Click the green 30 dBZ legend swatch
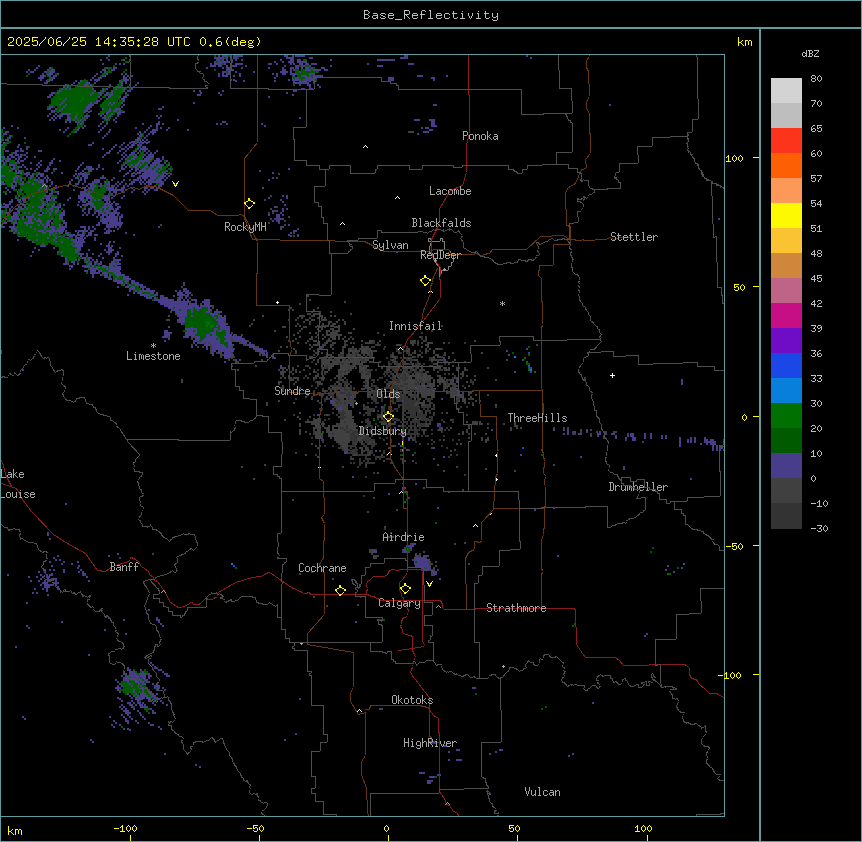The image size is (862, 842). point(786,416)
